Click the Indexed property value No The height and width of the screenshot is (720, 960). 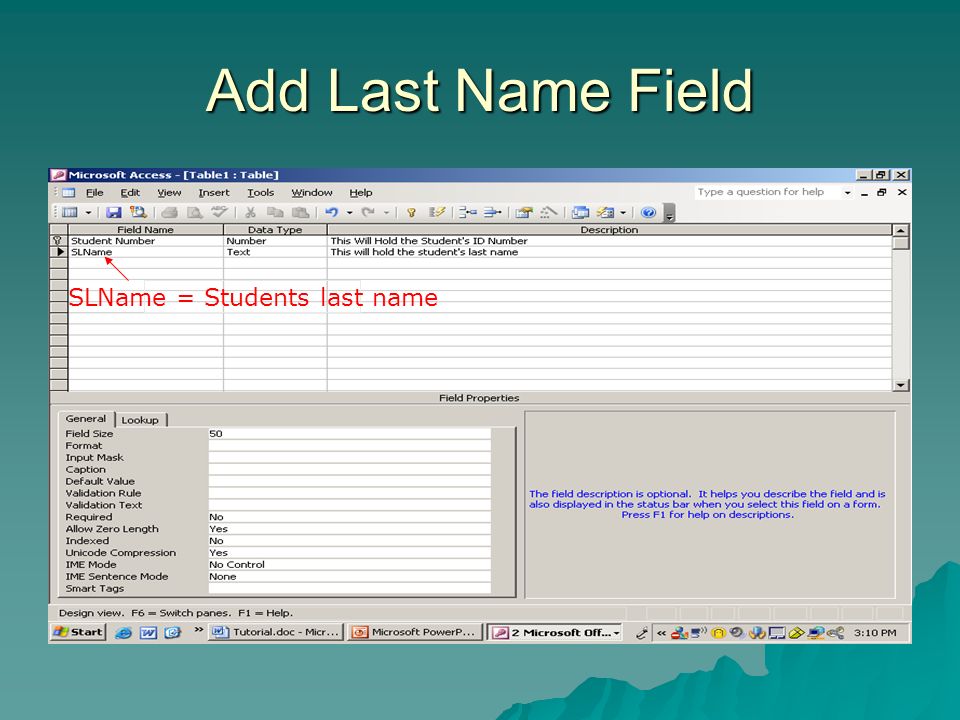(x=350, y=541)
